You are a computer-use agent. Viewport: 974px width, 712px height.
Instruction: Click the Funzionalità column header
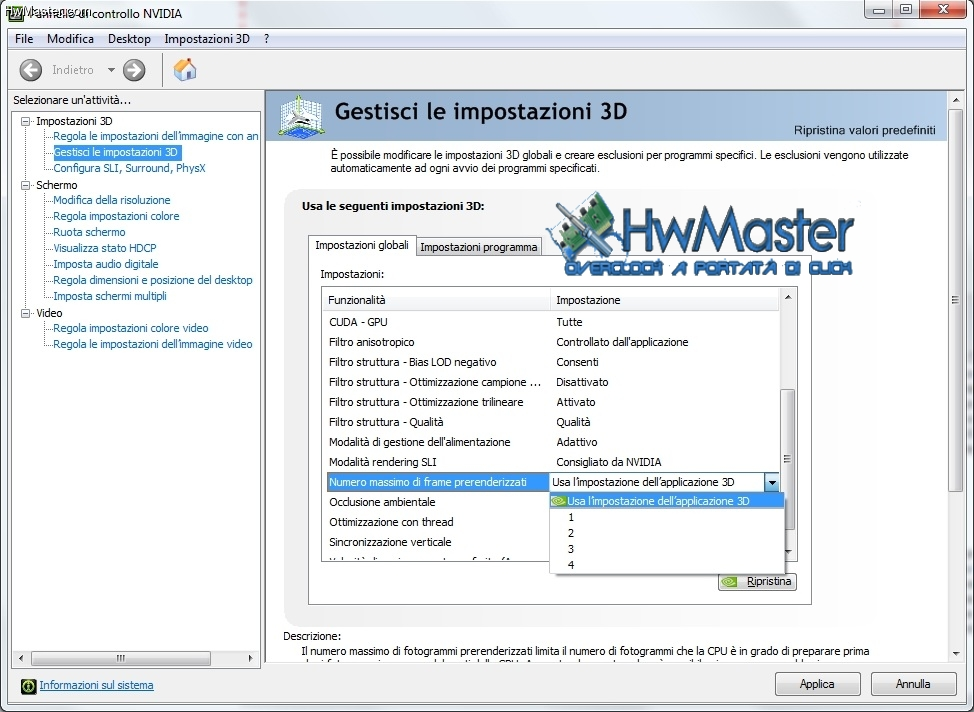pos(437,300)
